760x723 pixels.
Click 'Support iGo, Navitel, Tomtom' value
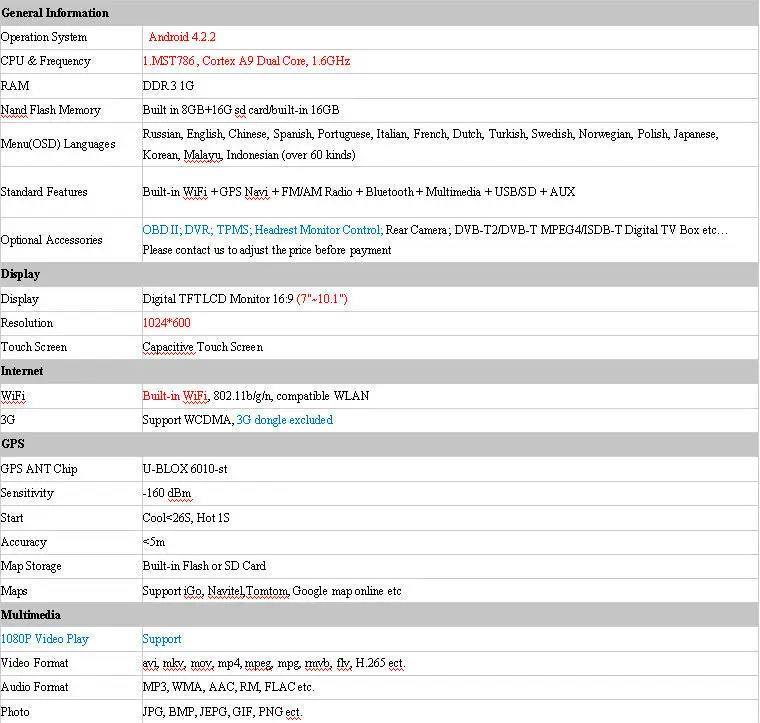pos(272,591)
